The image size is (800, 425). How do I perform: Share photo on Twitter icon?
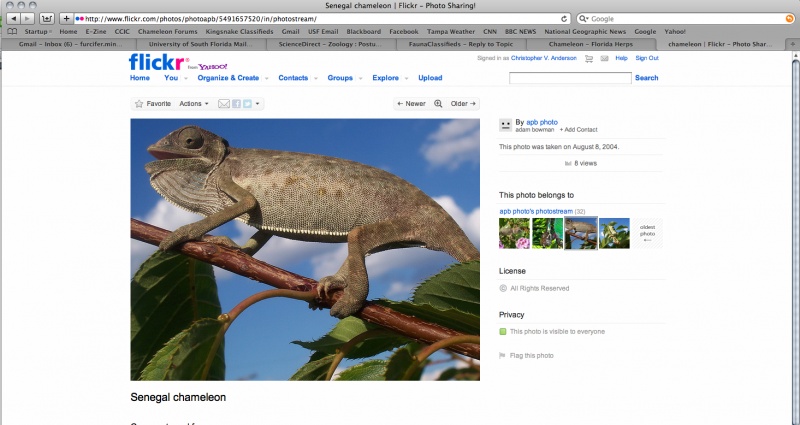(x=247, y=104)
